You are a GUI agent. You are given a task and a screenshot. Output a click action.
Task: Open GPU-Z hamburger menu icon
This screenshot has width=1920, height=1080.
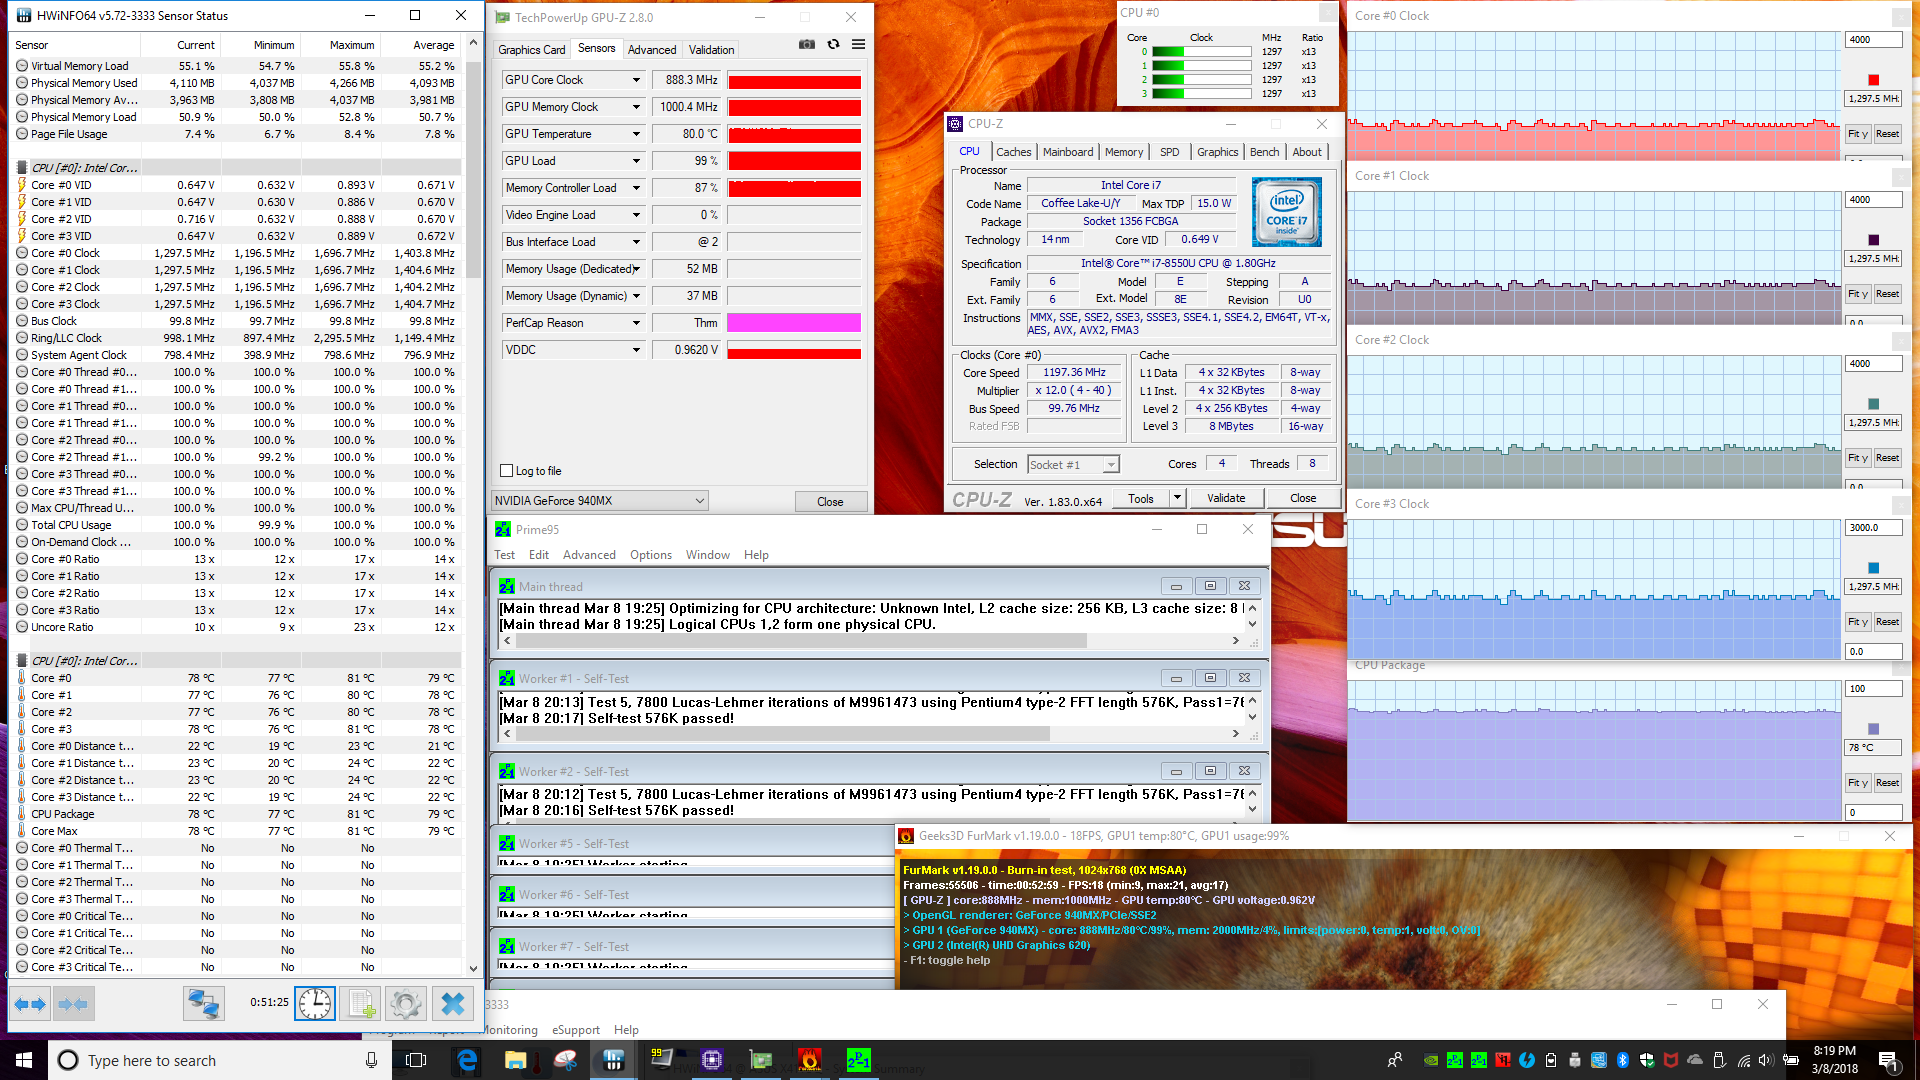click(x=858, y=44)
